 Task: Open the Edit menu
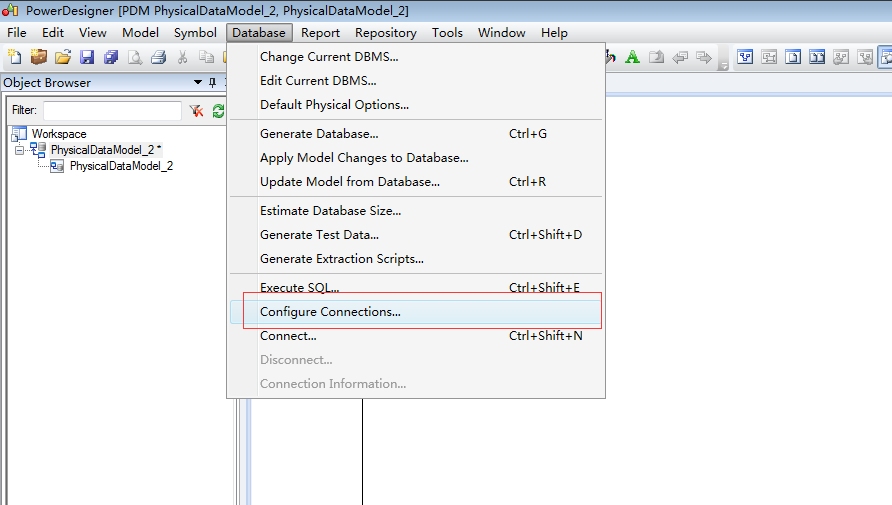pos(52,32)
